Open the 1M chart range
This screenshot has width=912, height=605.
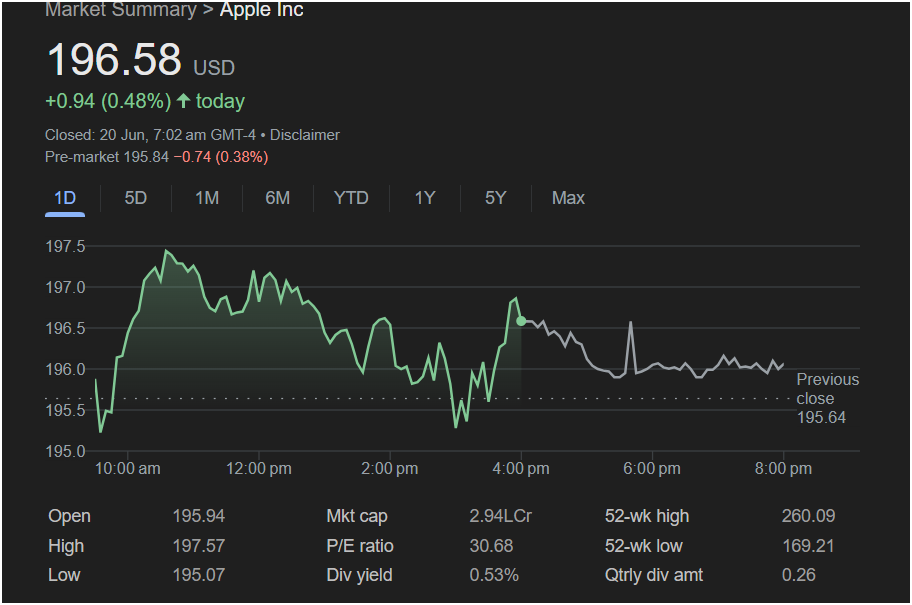pyautogui.click(x=207, y=198)
